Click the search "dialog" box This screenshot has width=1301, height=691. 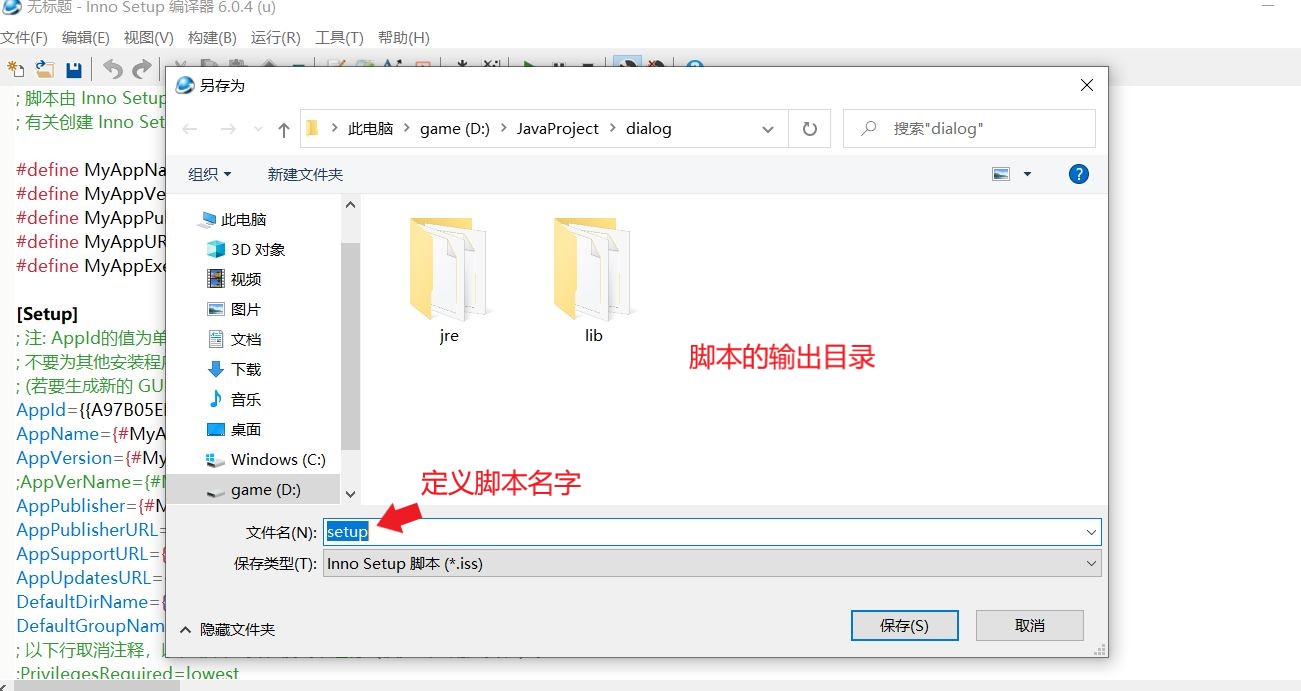tap(969, 129)
